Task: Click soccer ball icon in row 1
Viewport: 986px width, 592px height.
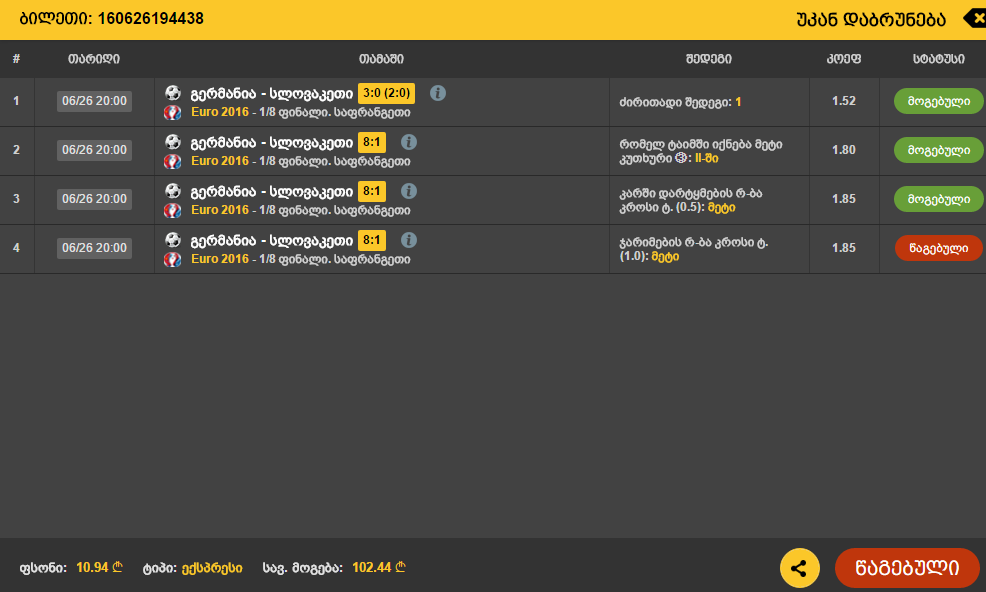Action: tap(173, 93)
